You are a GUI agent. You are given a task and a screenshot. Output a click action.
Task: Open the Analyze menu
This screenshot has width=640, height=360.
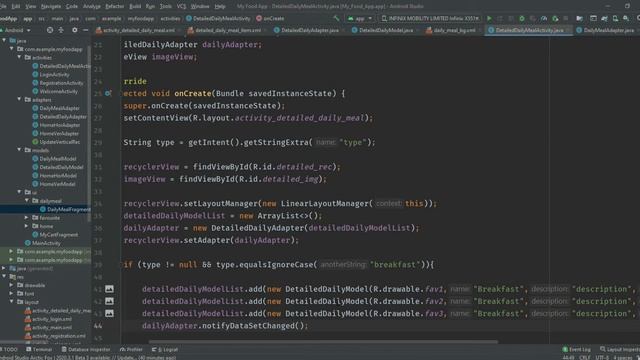click(91, 7)
